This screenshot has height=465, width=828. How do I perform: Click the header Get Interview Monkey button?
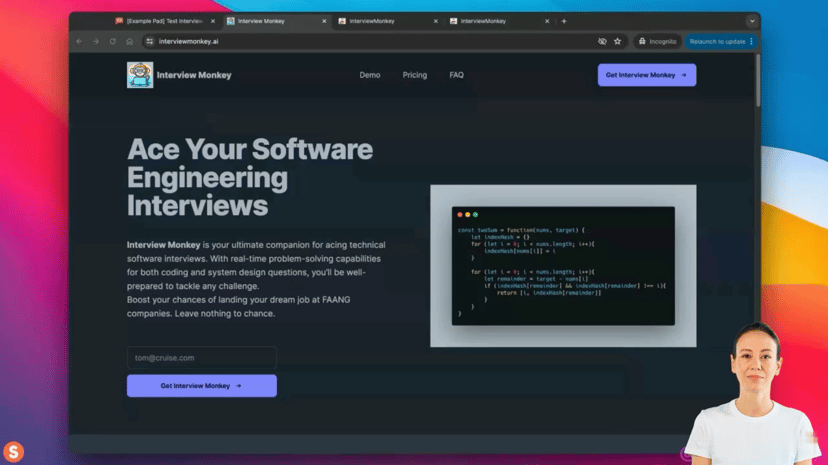(647, 75)
